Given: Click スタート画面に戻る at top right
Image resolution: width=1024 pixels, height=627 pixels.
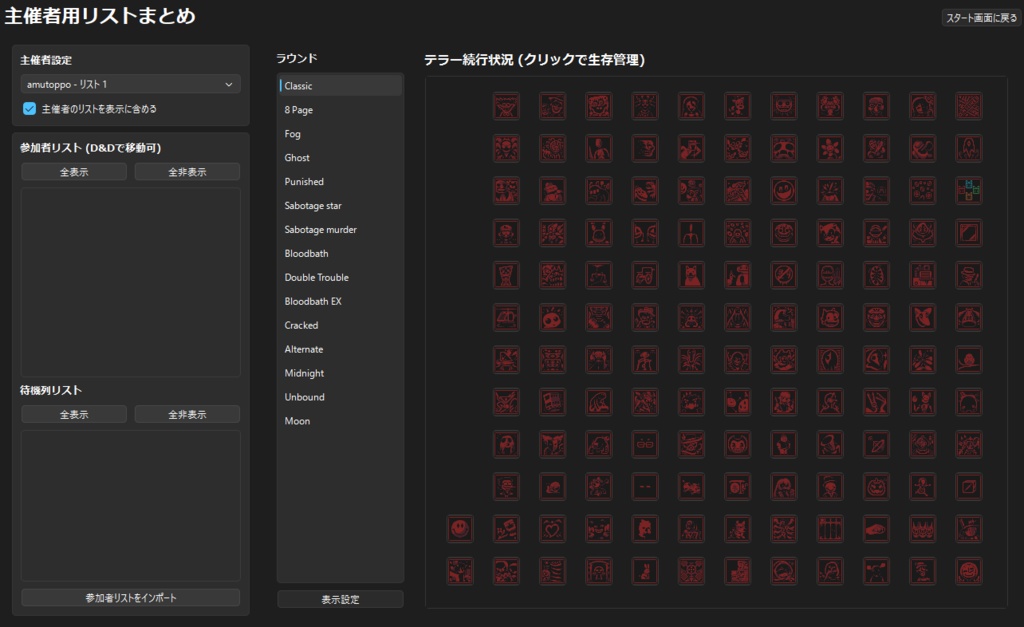Looking at the screenshot, I should [978, 18].
